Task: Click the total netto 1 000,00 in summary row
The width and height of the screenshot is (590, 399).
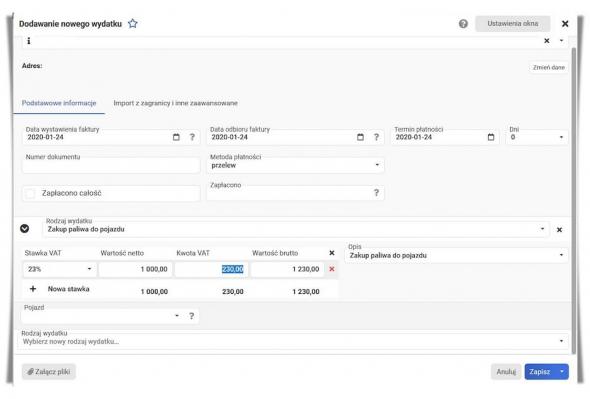Action: pos(154,291)
